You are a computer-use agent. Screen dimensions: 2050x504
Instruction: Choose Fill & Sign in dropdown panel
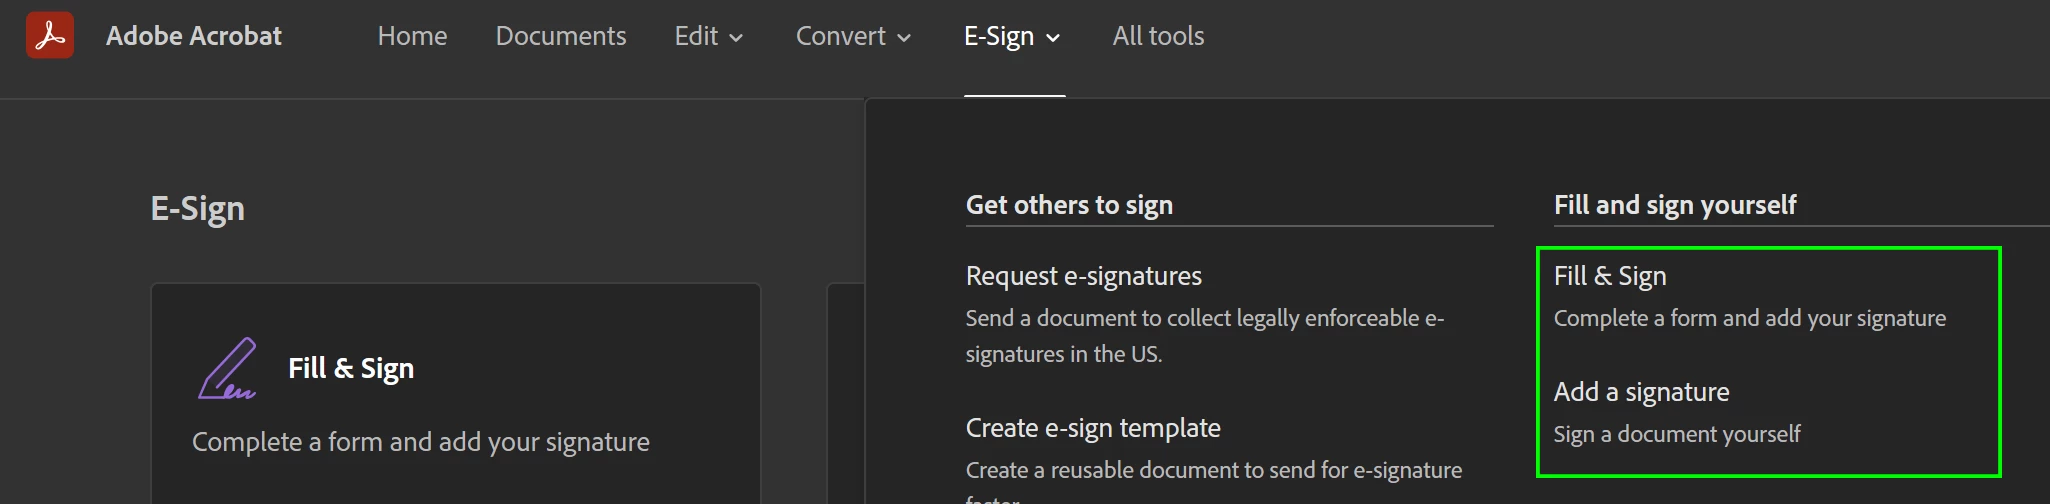click(x=1610, y=276)
